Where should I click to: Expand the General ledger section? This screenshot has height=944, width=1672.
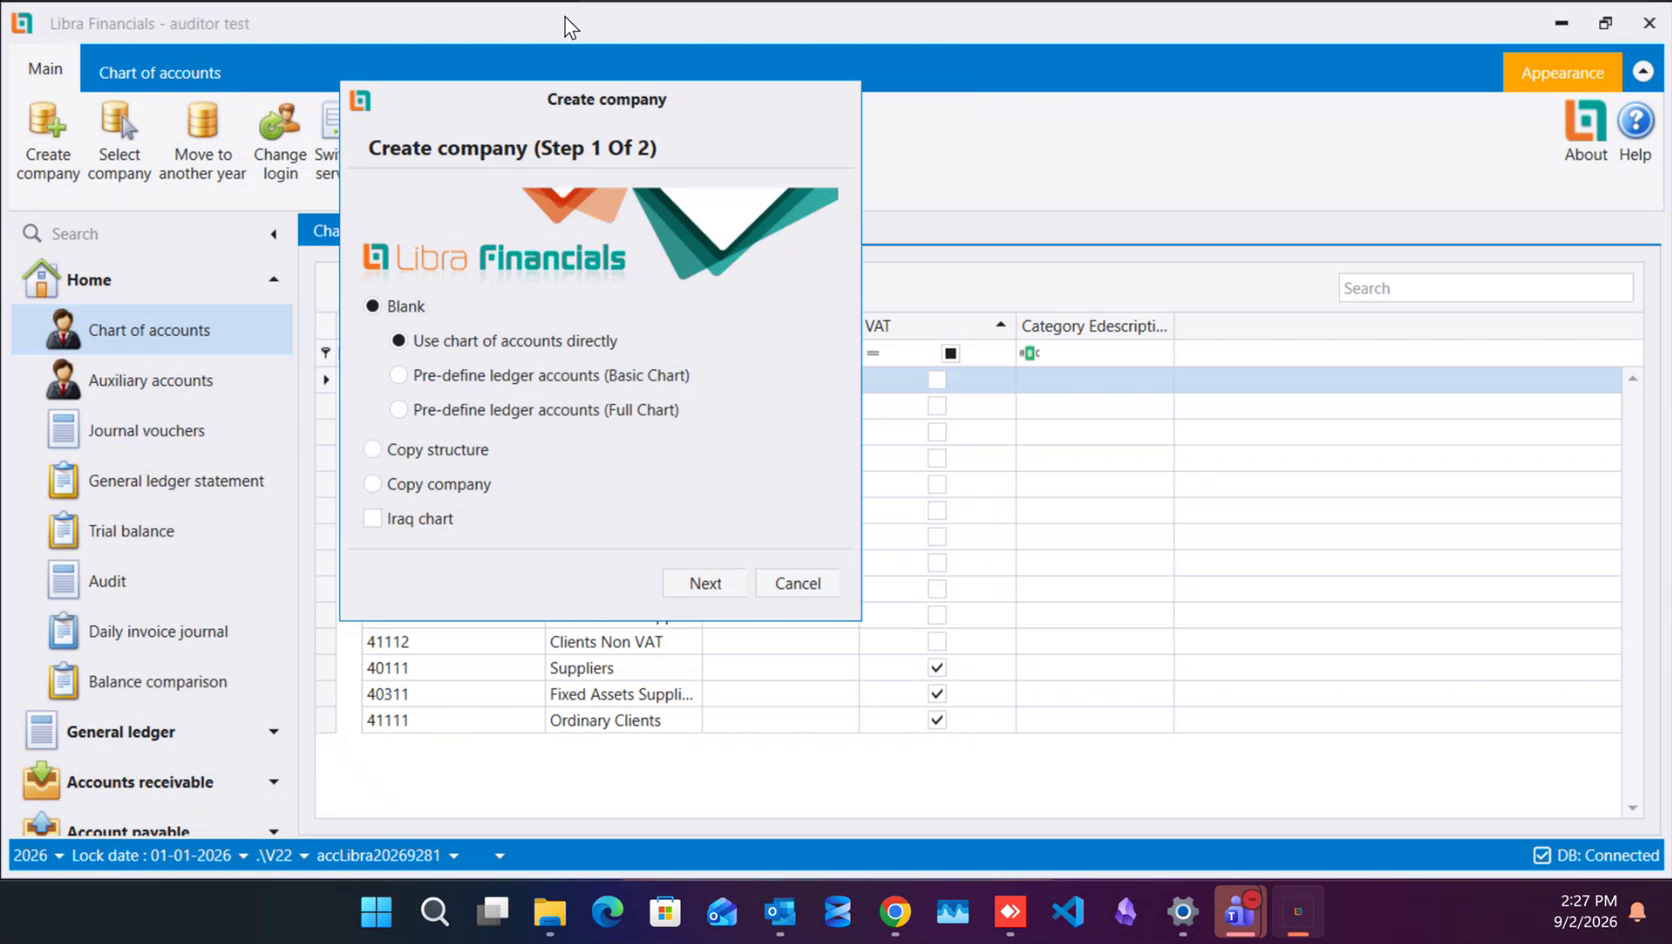273,732
